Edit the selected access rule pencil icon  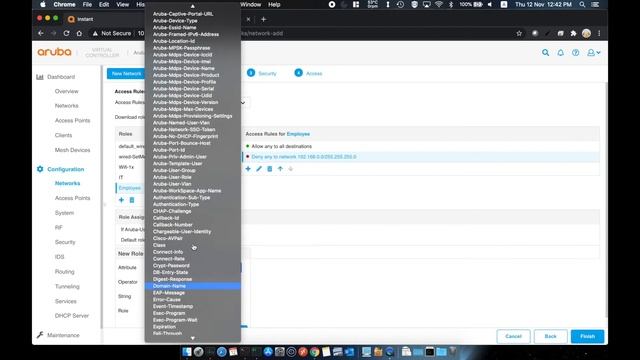pyautogui.click(x=259, y=169)
